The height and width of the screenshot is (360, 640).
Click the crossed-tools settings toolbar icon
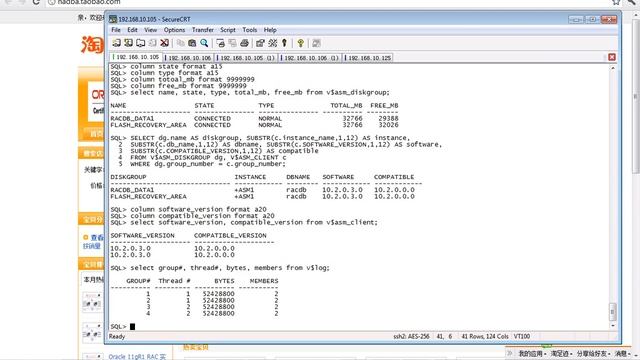pyautogui.click(x=272, y=43)
